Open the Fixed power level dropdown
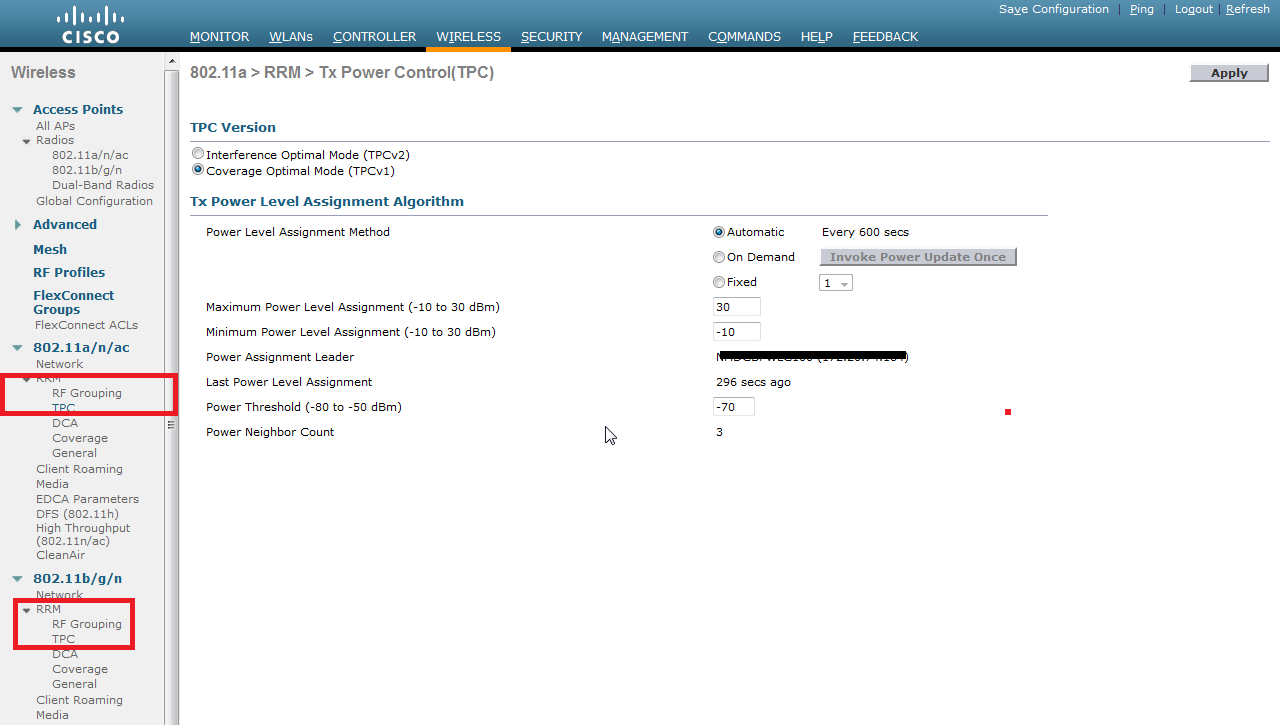The image size is (1280, 725). tap(836, 283)
